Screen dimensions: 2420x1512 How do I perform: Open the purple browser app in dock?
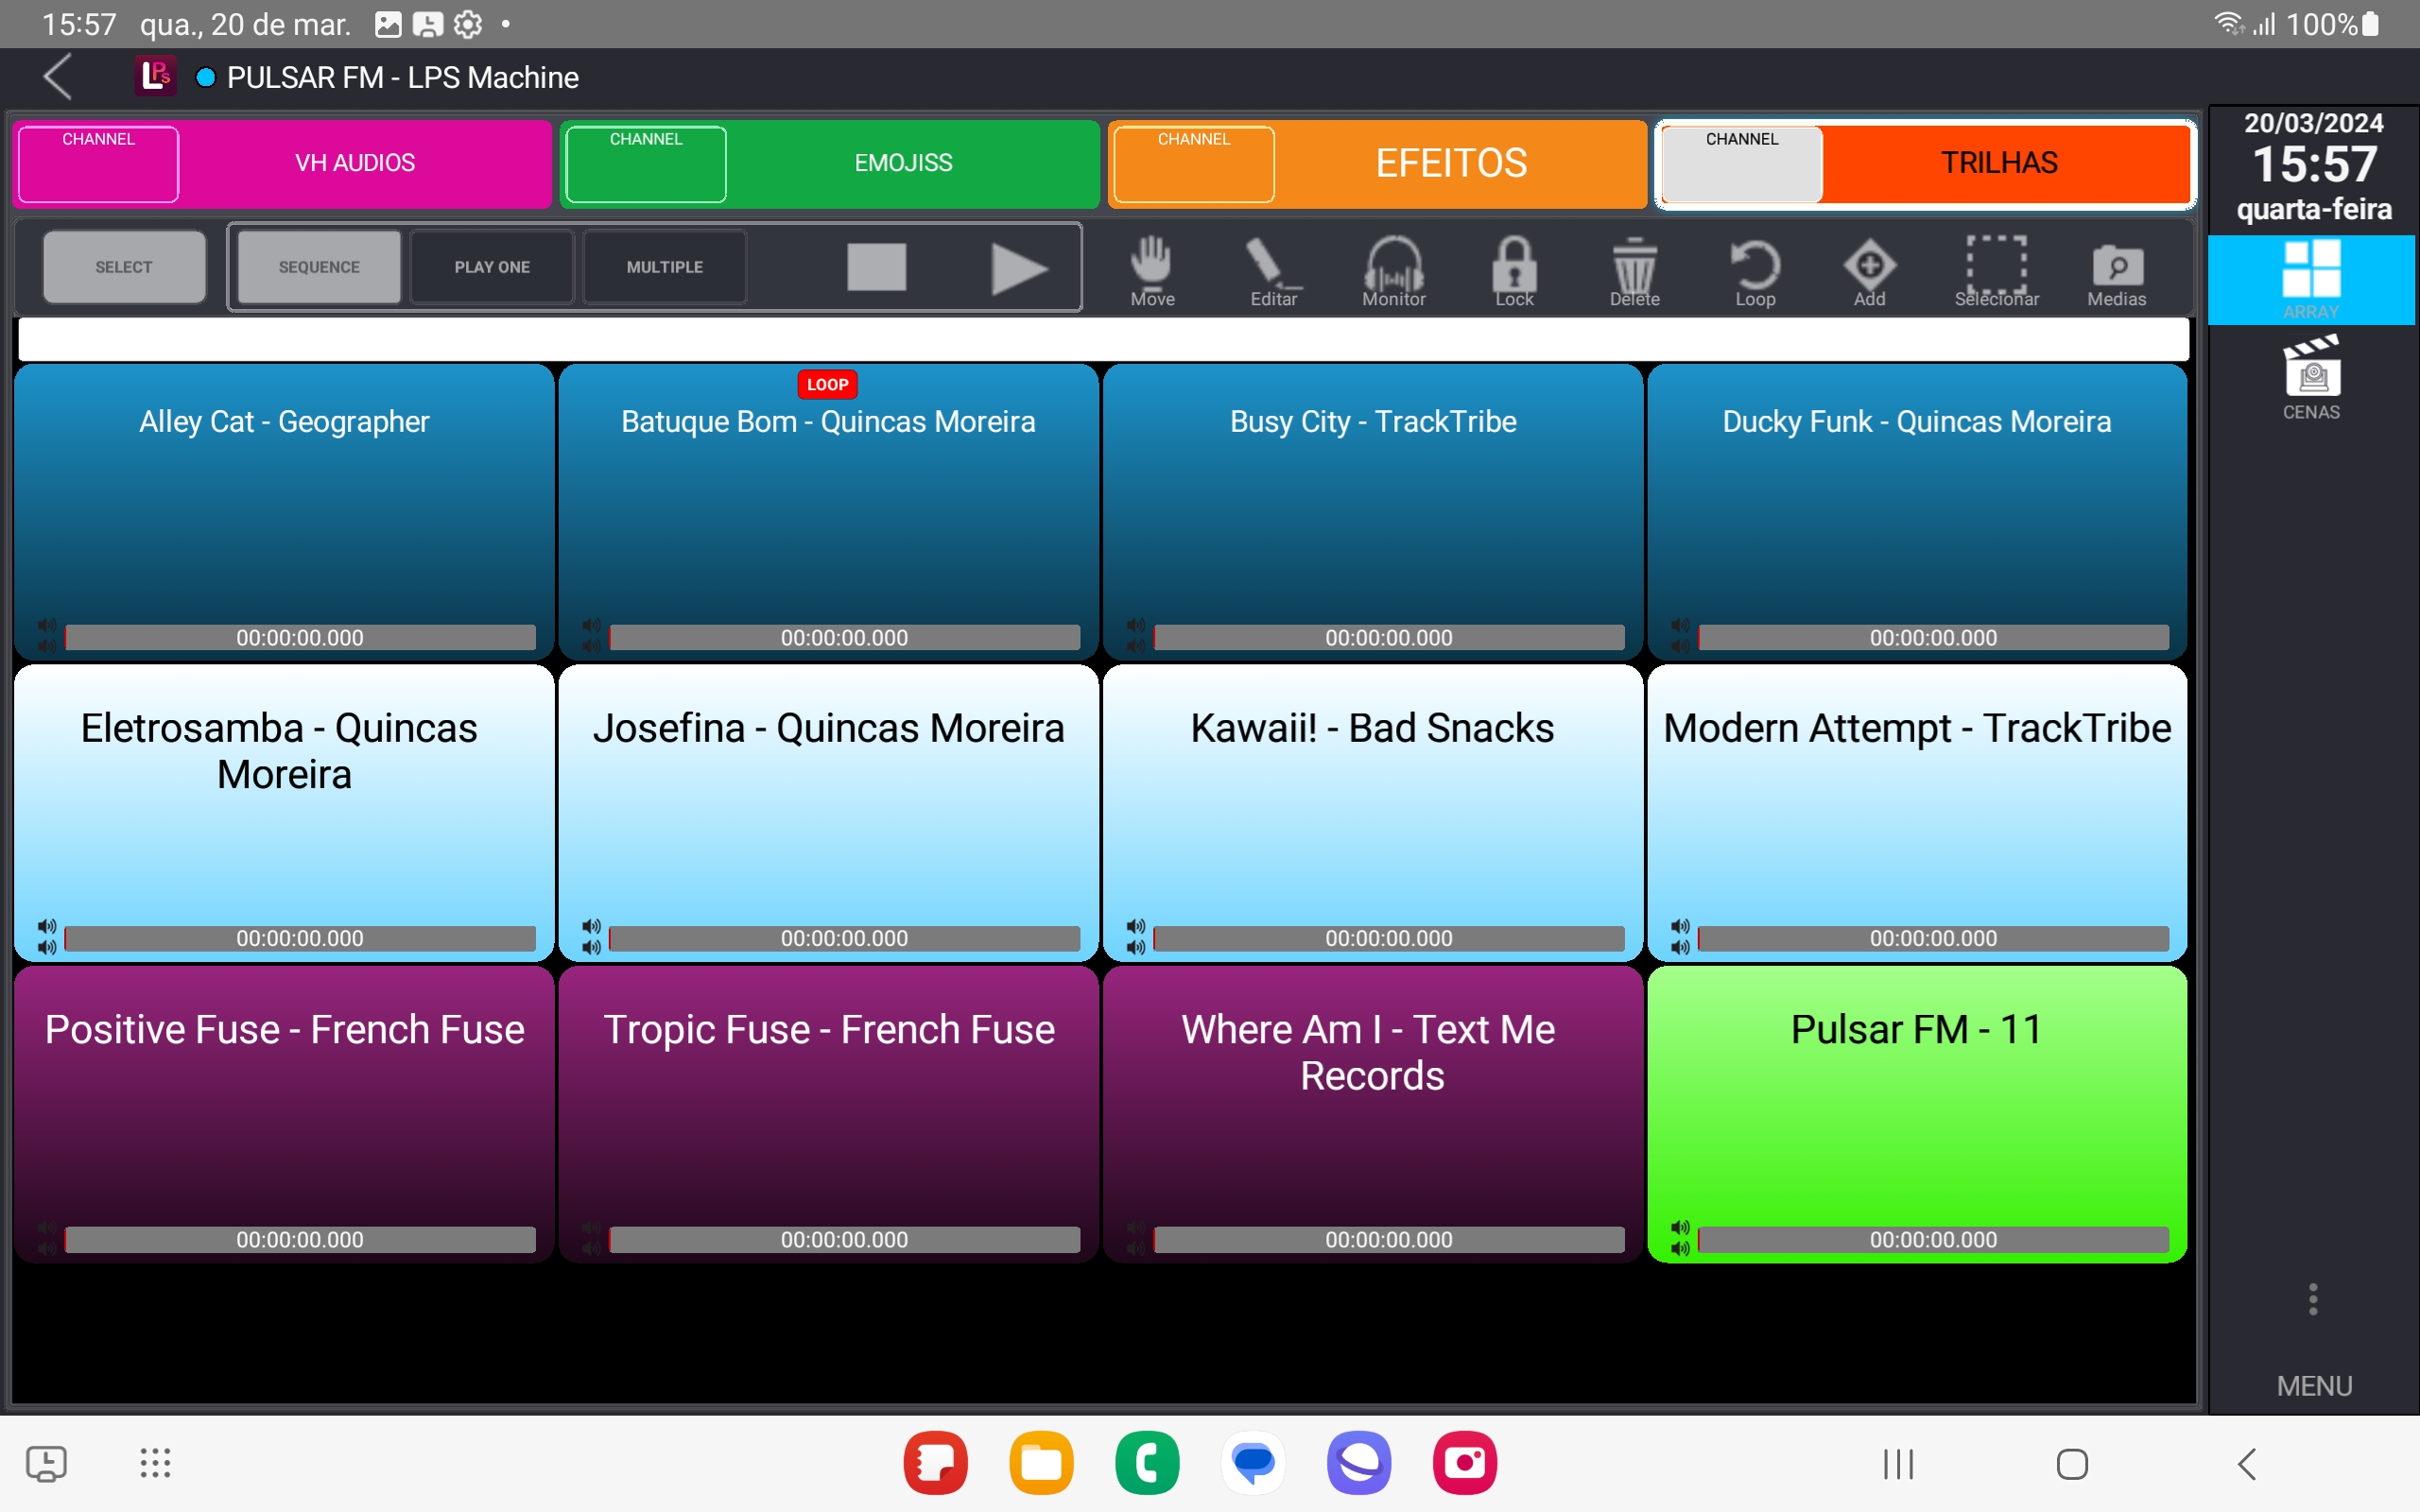(x=1359, y=1463)
